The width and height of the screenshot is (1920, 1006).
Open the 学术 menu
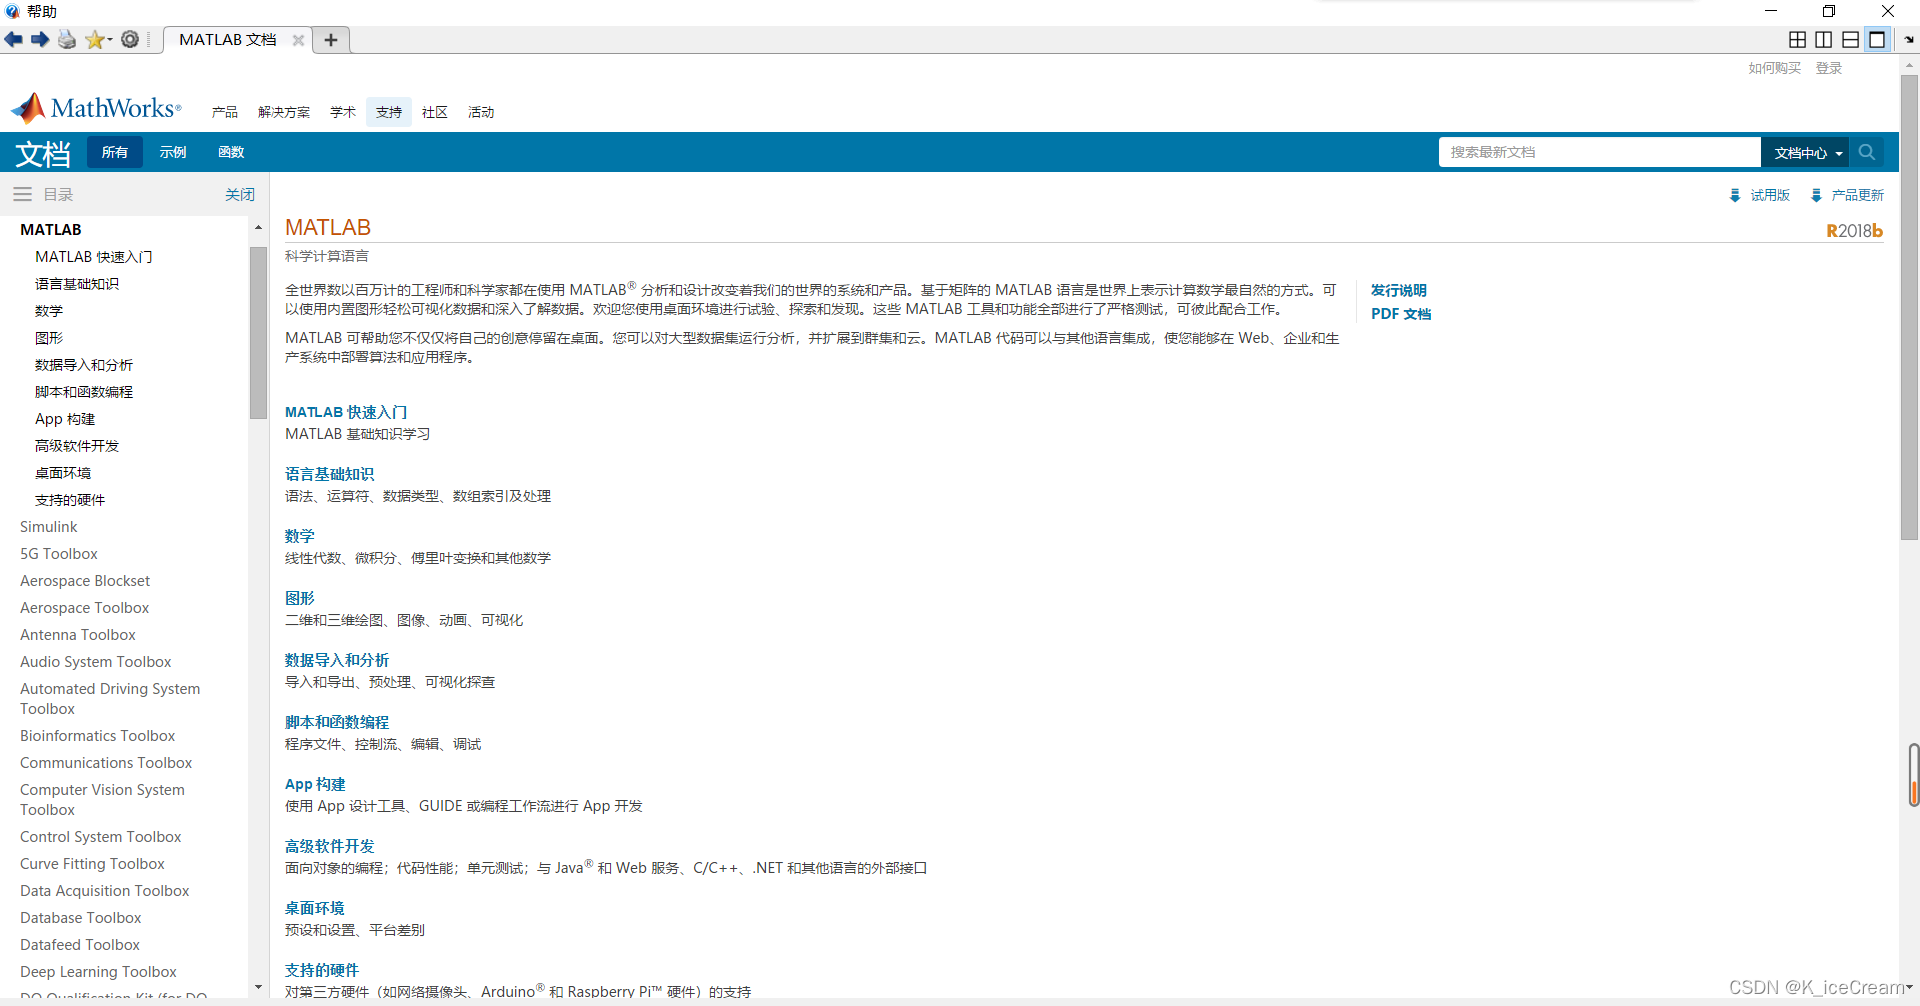pos(343,112)
